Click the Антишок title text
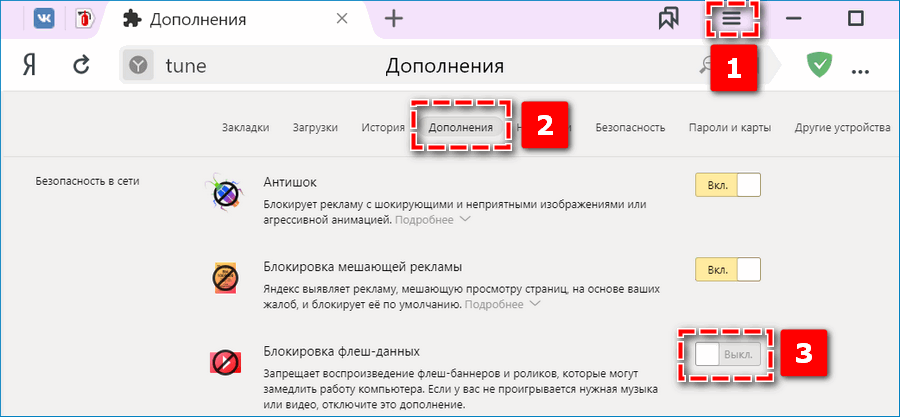The image size is (900, 417). pyautogui.click(x=290, y=182)
